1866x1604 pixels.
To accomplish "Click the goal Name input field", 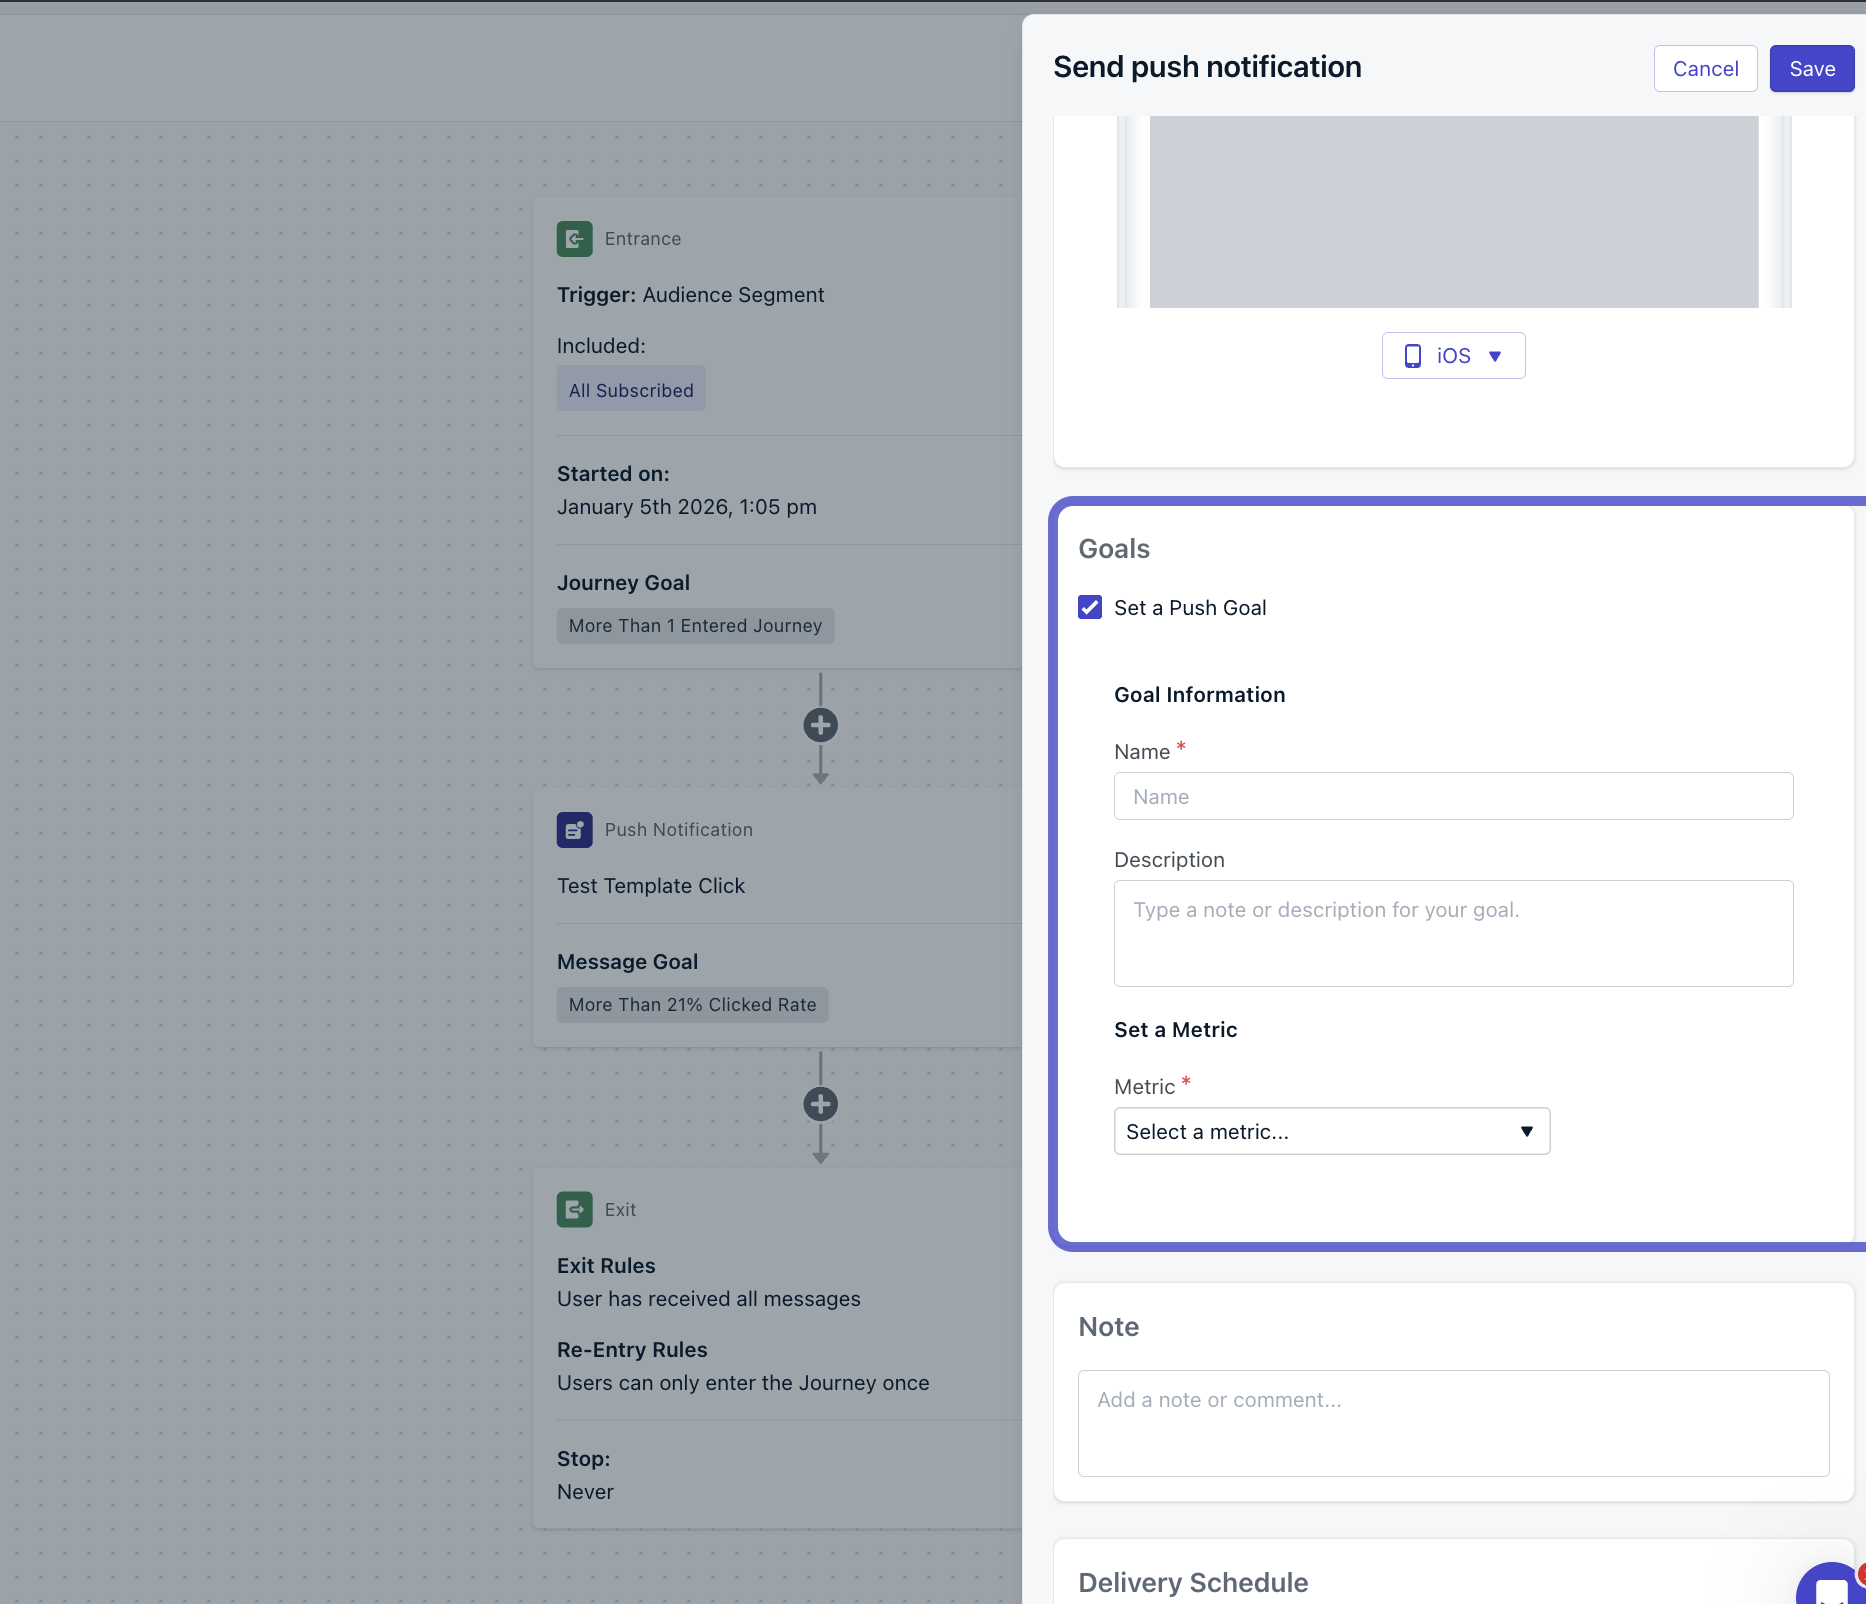I will [1452, 796].
